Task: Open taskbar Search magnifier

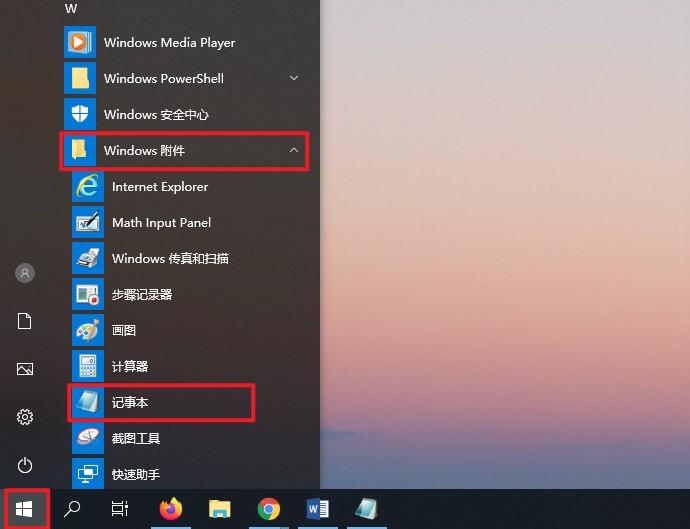Action: tap(72, 509)
